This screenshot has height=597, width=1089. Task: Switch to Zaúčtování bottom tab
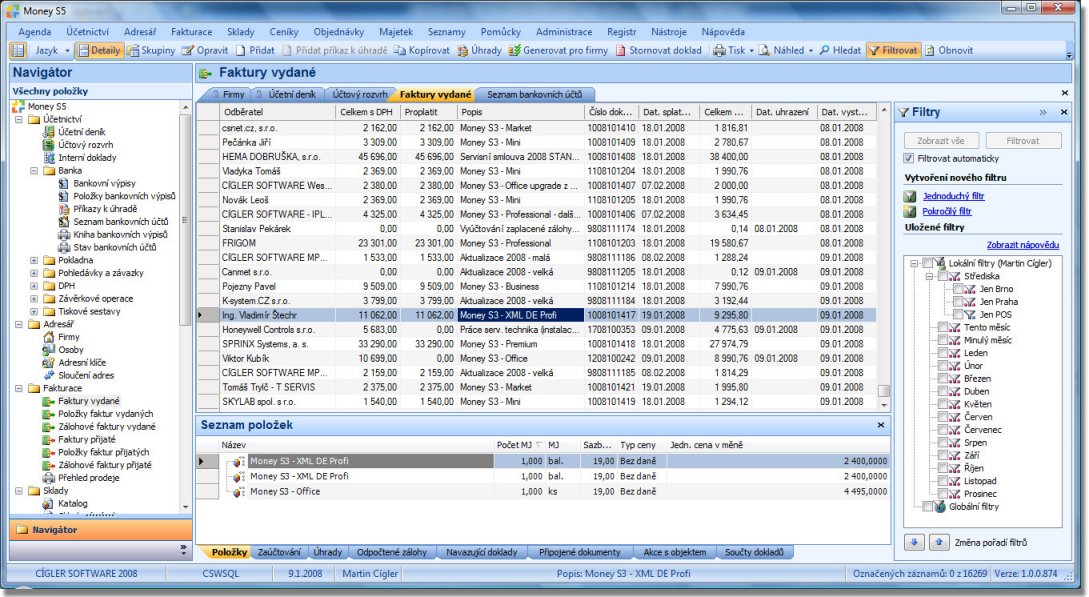coord(279,553)
